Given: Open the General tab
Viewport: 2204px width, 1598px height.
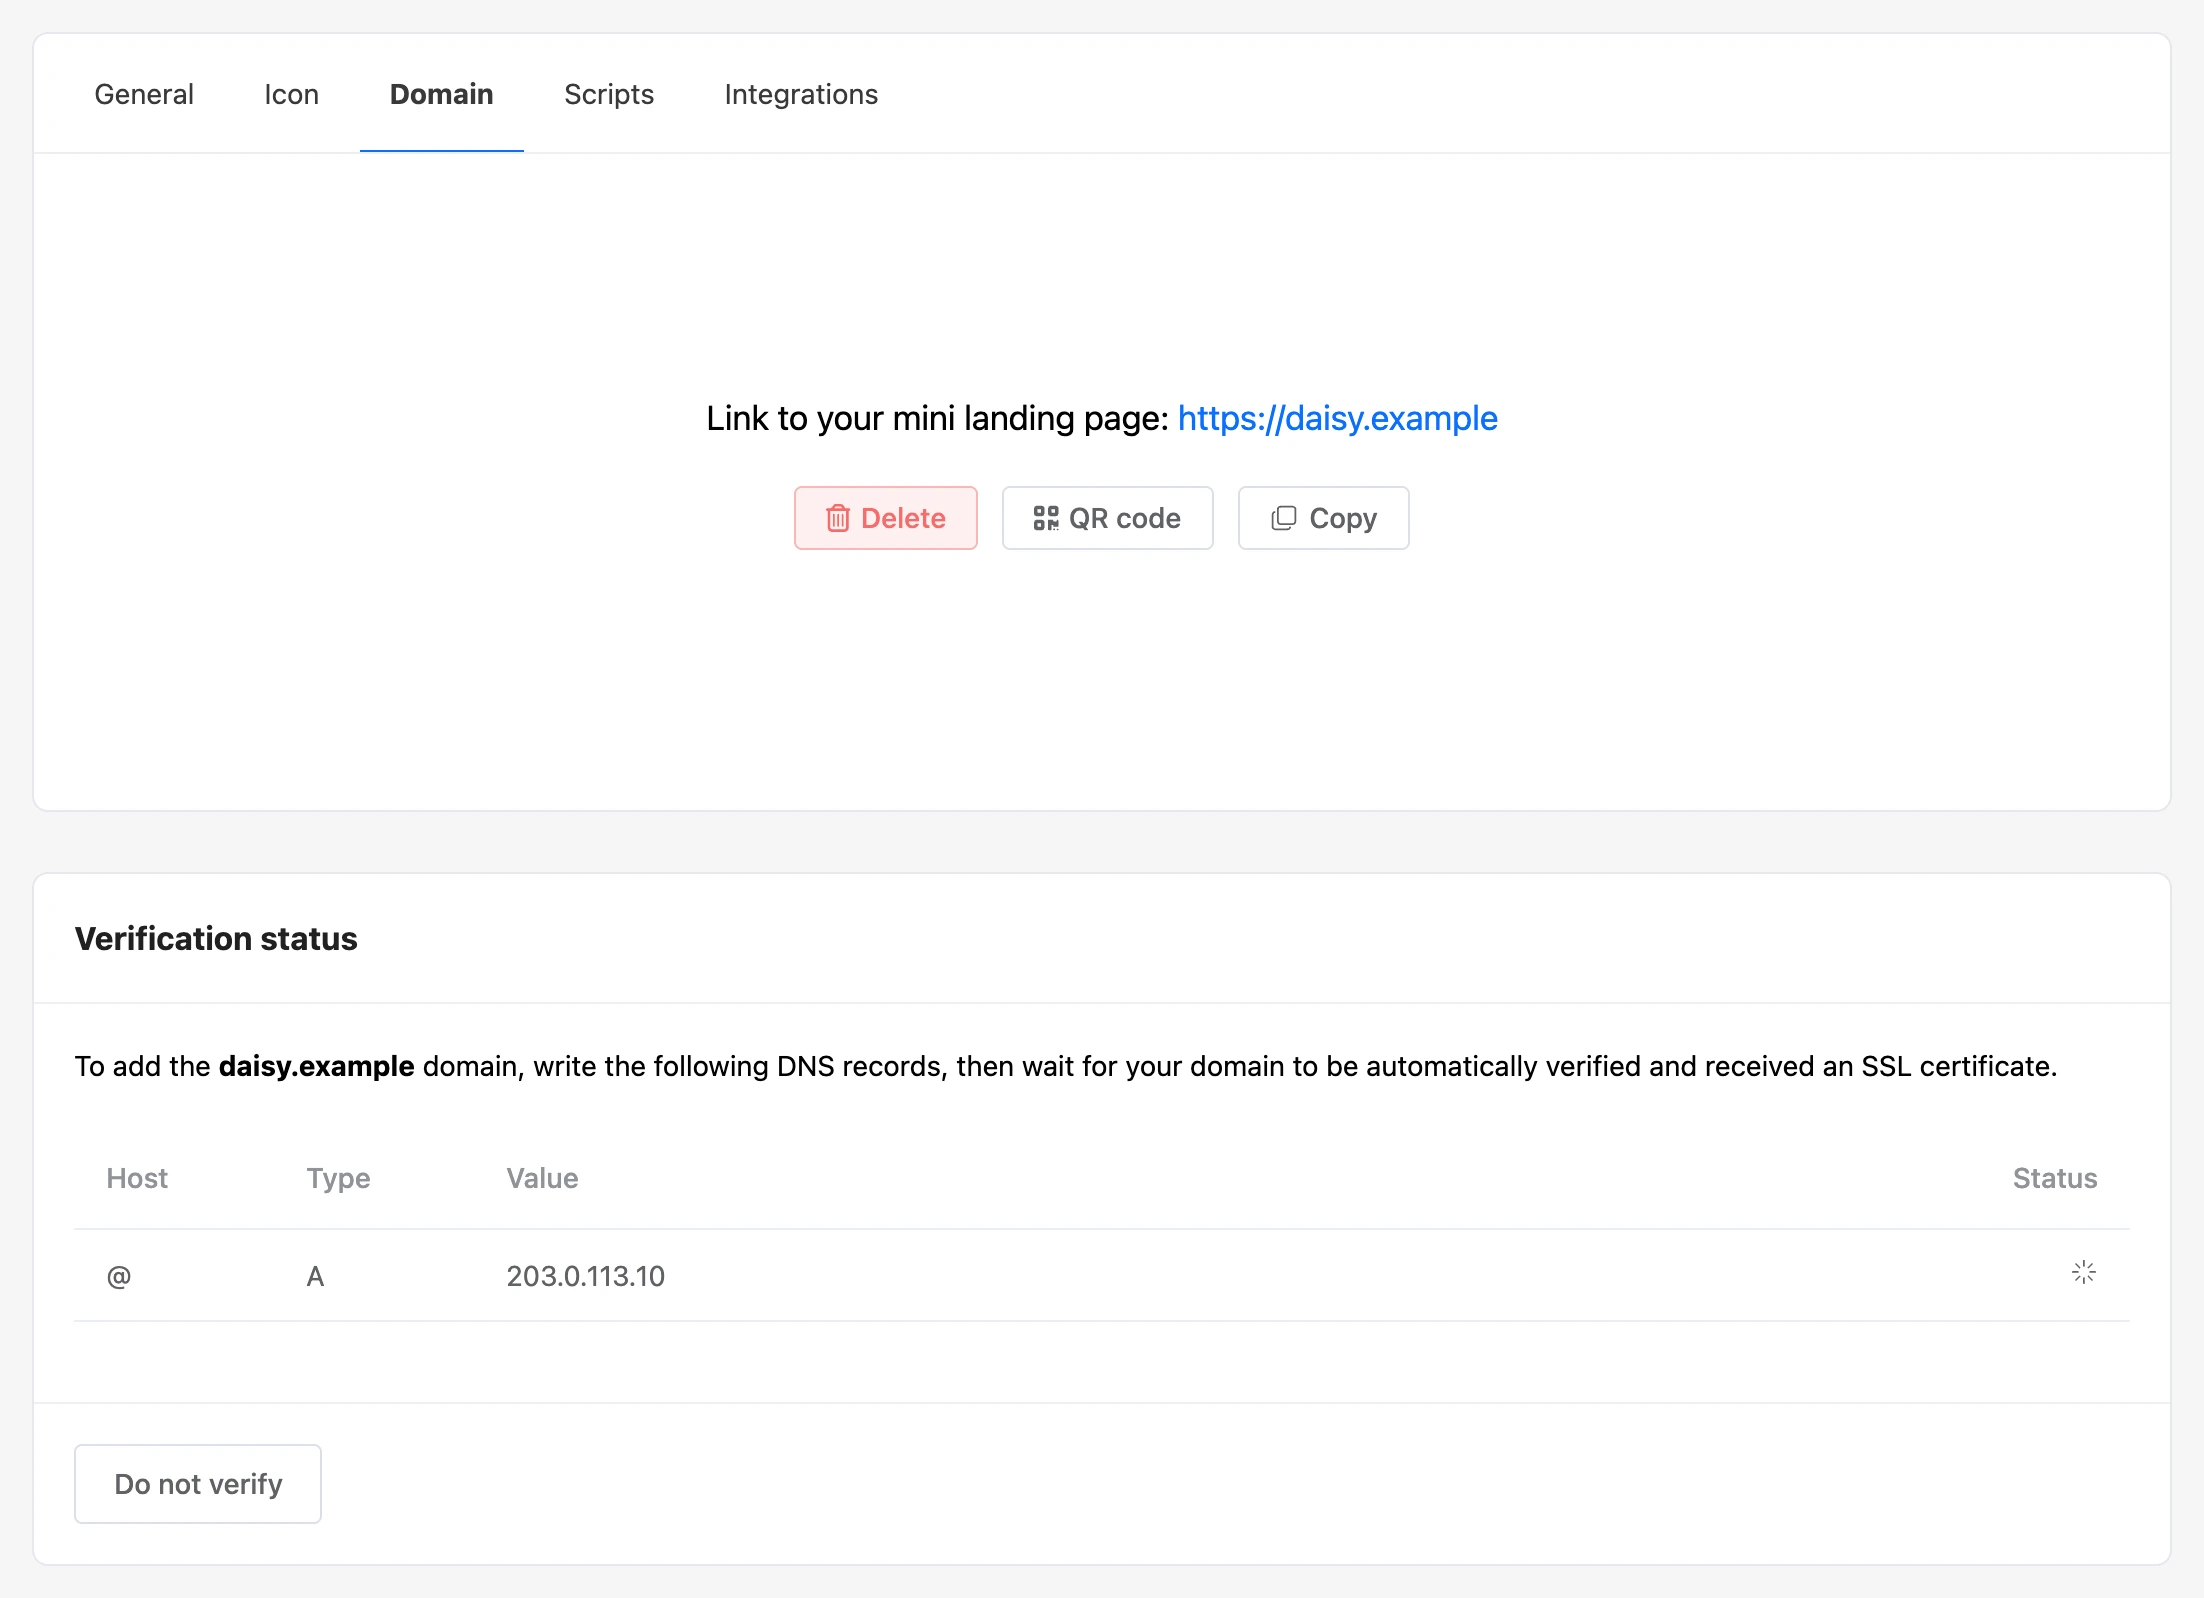Looking at the screenshot, I should click(144, 94).
